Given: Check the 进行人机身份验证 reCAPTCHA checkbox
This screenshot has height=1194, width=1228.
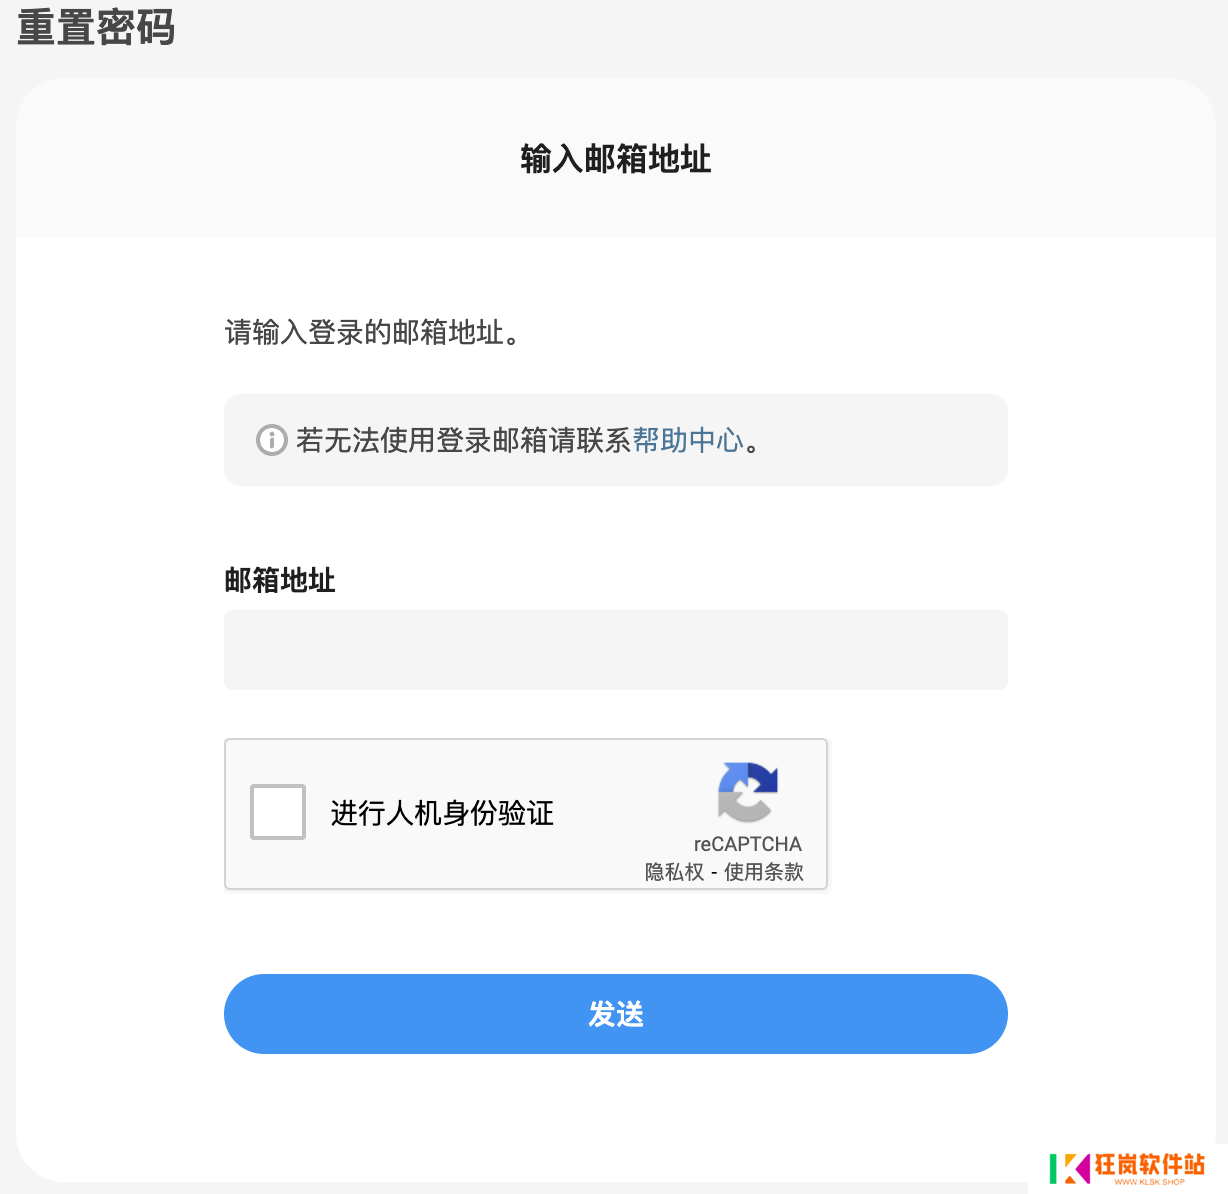Looking at the screenshot, I should [278, 812].
